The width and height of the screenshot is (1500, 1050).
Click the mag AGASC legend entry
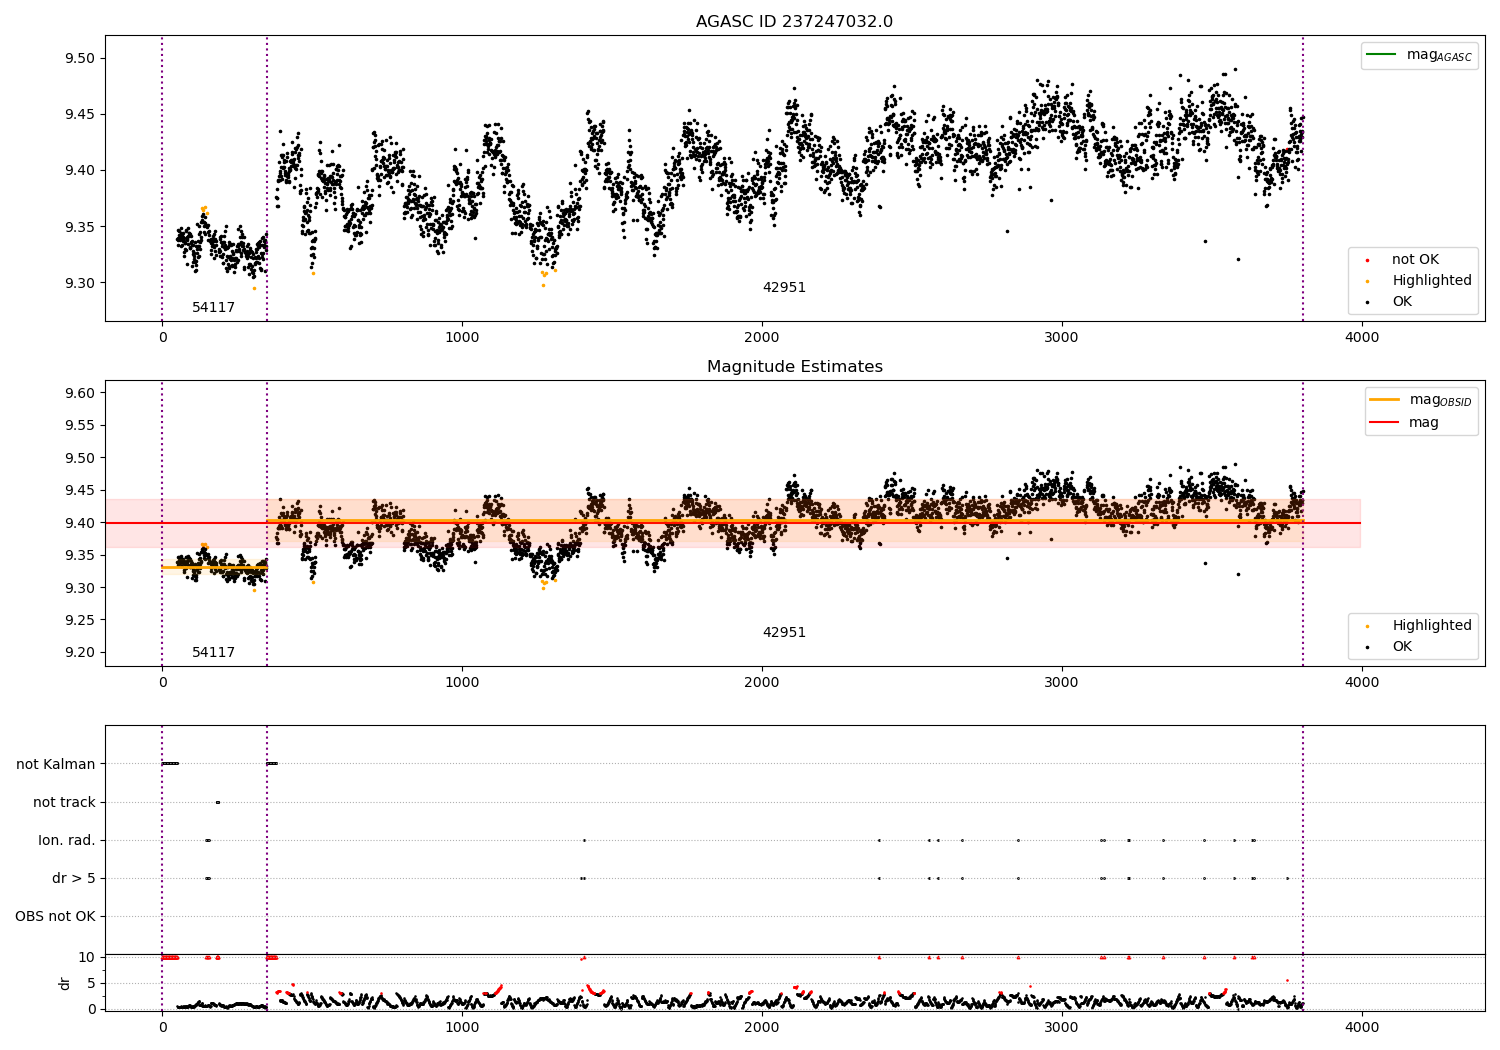pos(1419,55)
